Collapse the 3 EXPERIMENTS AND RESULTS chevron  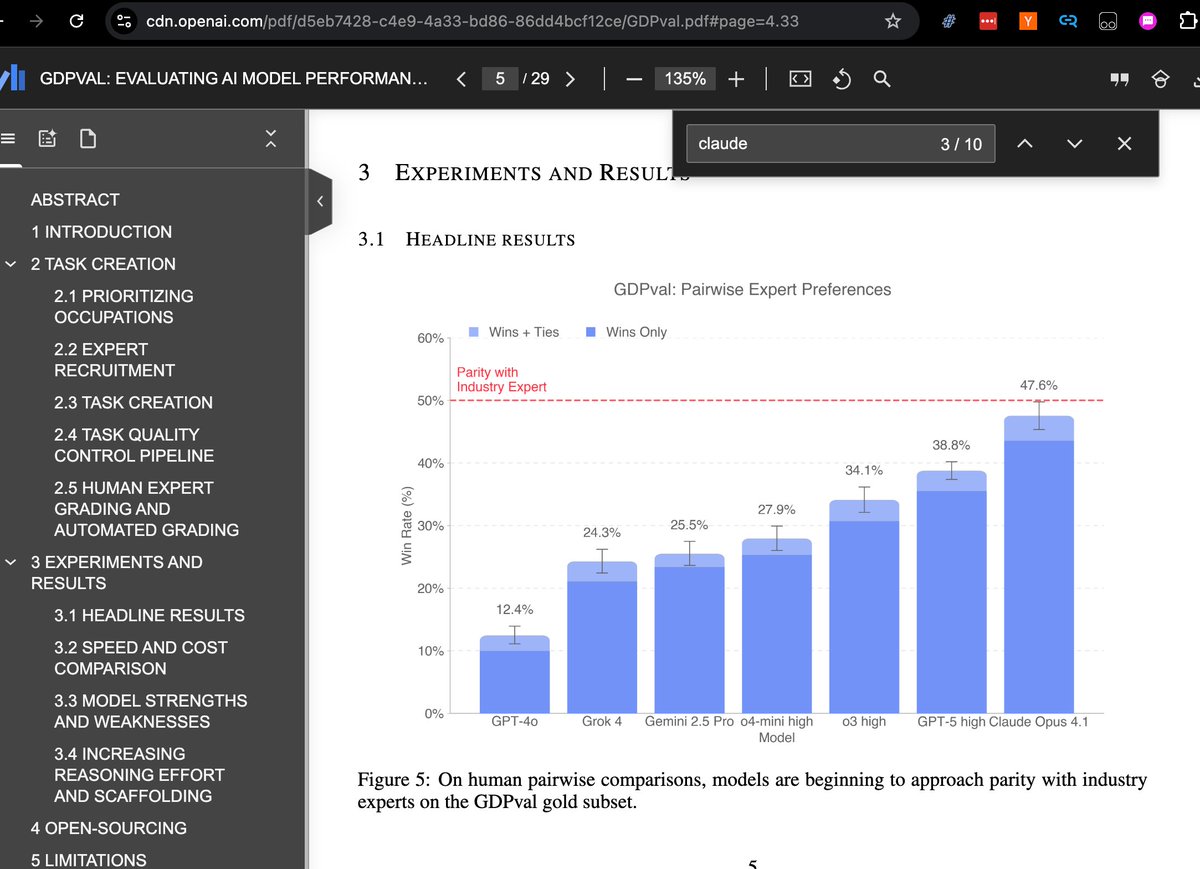(11, 562)
